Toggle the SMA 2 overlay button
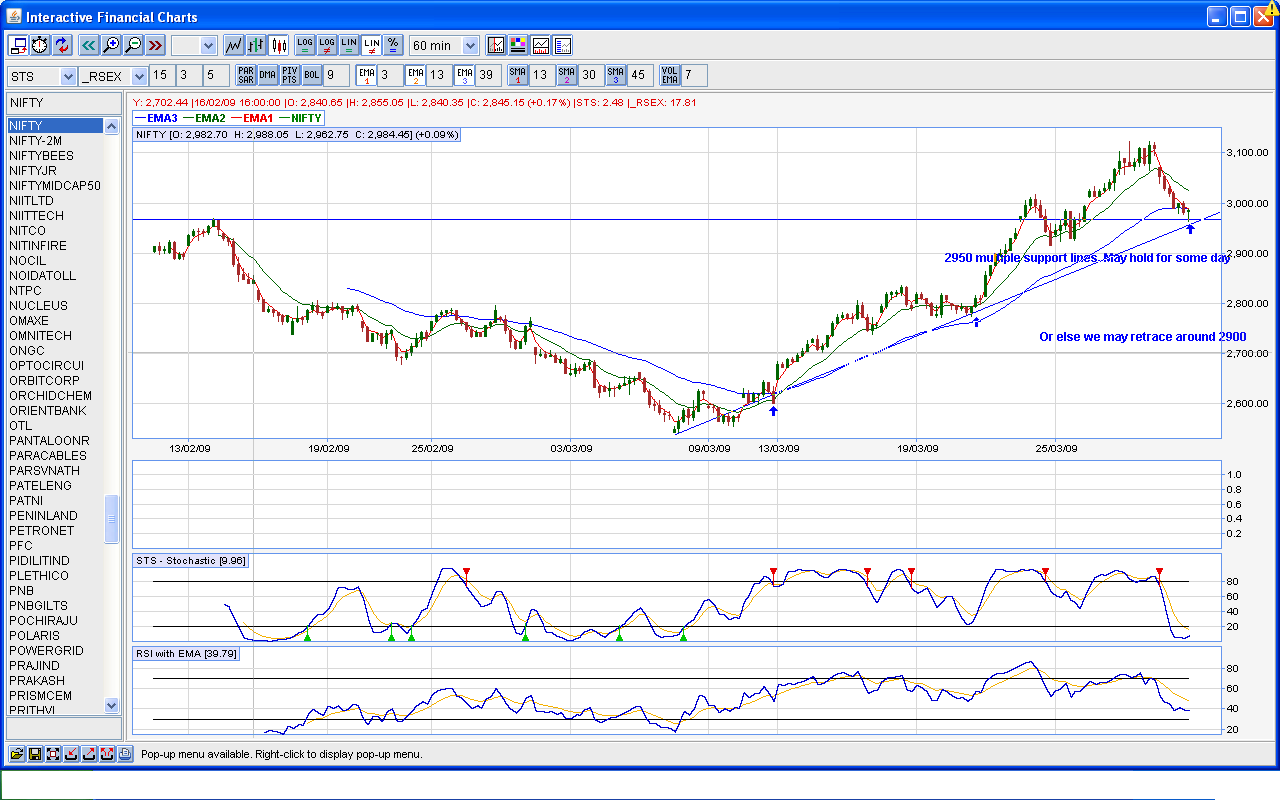 [566, 75]
